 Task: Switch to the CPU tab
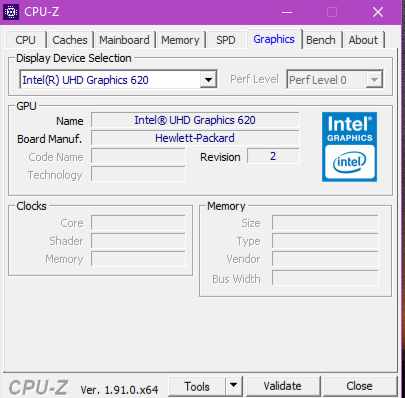click(25, 40)
